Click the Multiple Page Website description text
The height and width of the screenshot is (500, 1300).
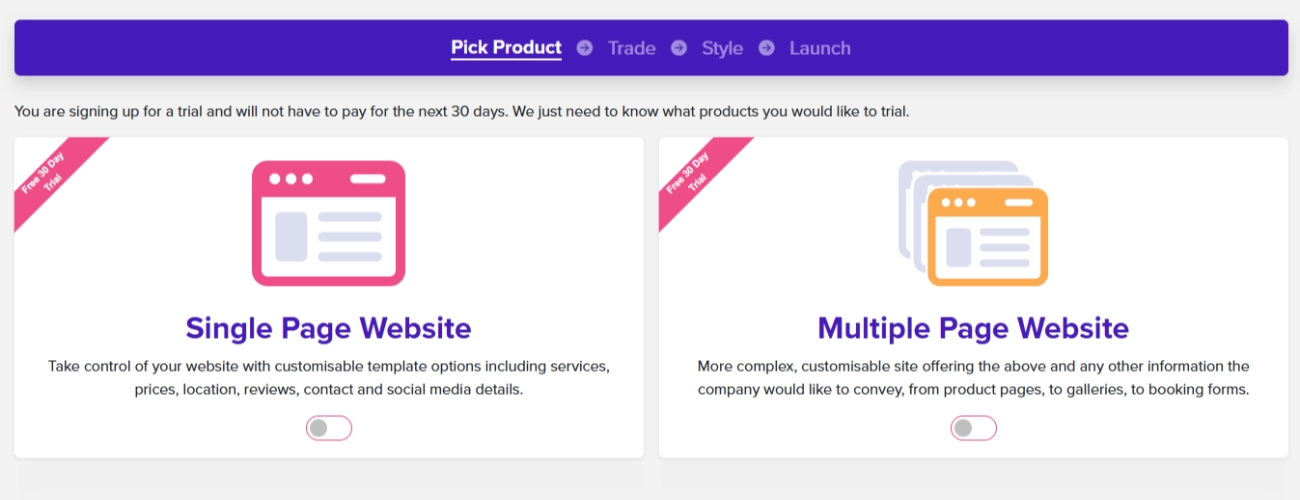(x=974, y=378)
